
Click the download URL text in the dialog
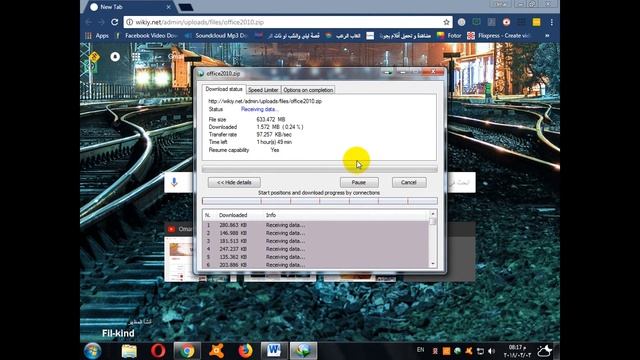265,101
